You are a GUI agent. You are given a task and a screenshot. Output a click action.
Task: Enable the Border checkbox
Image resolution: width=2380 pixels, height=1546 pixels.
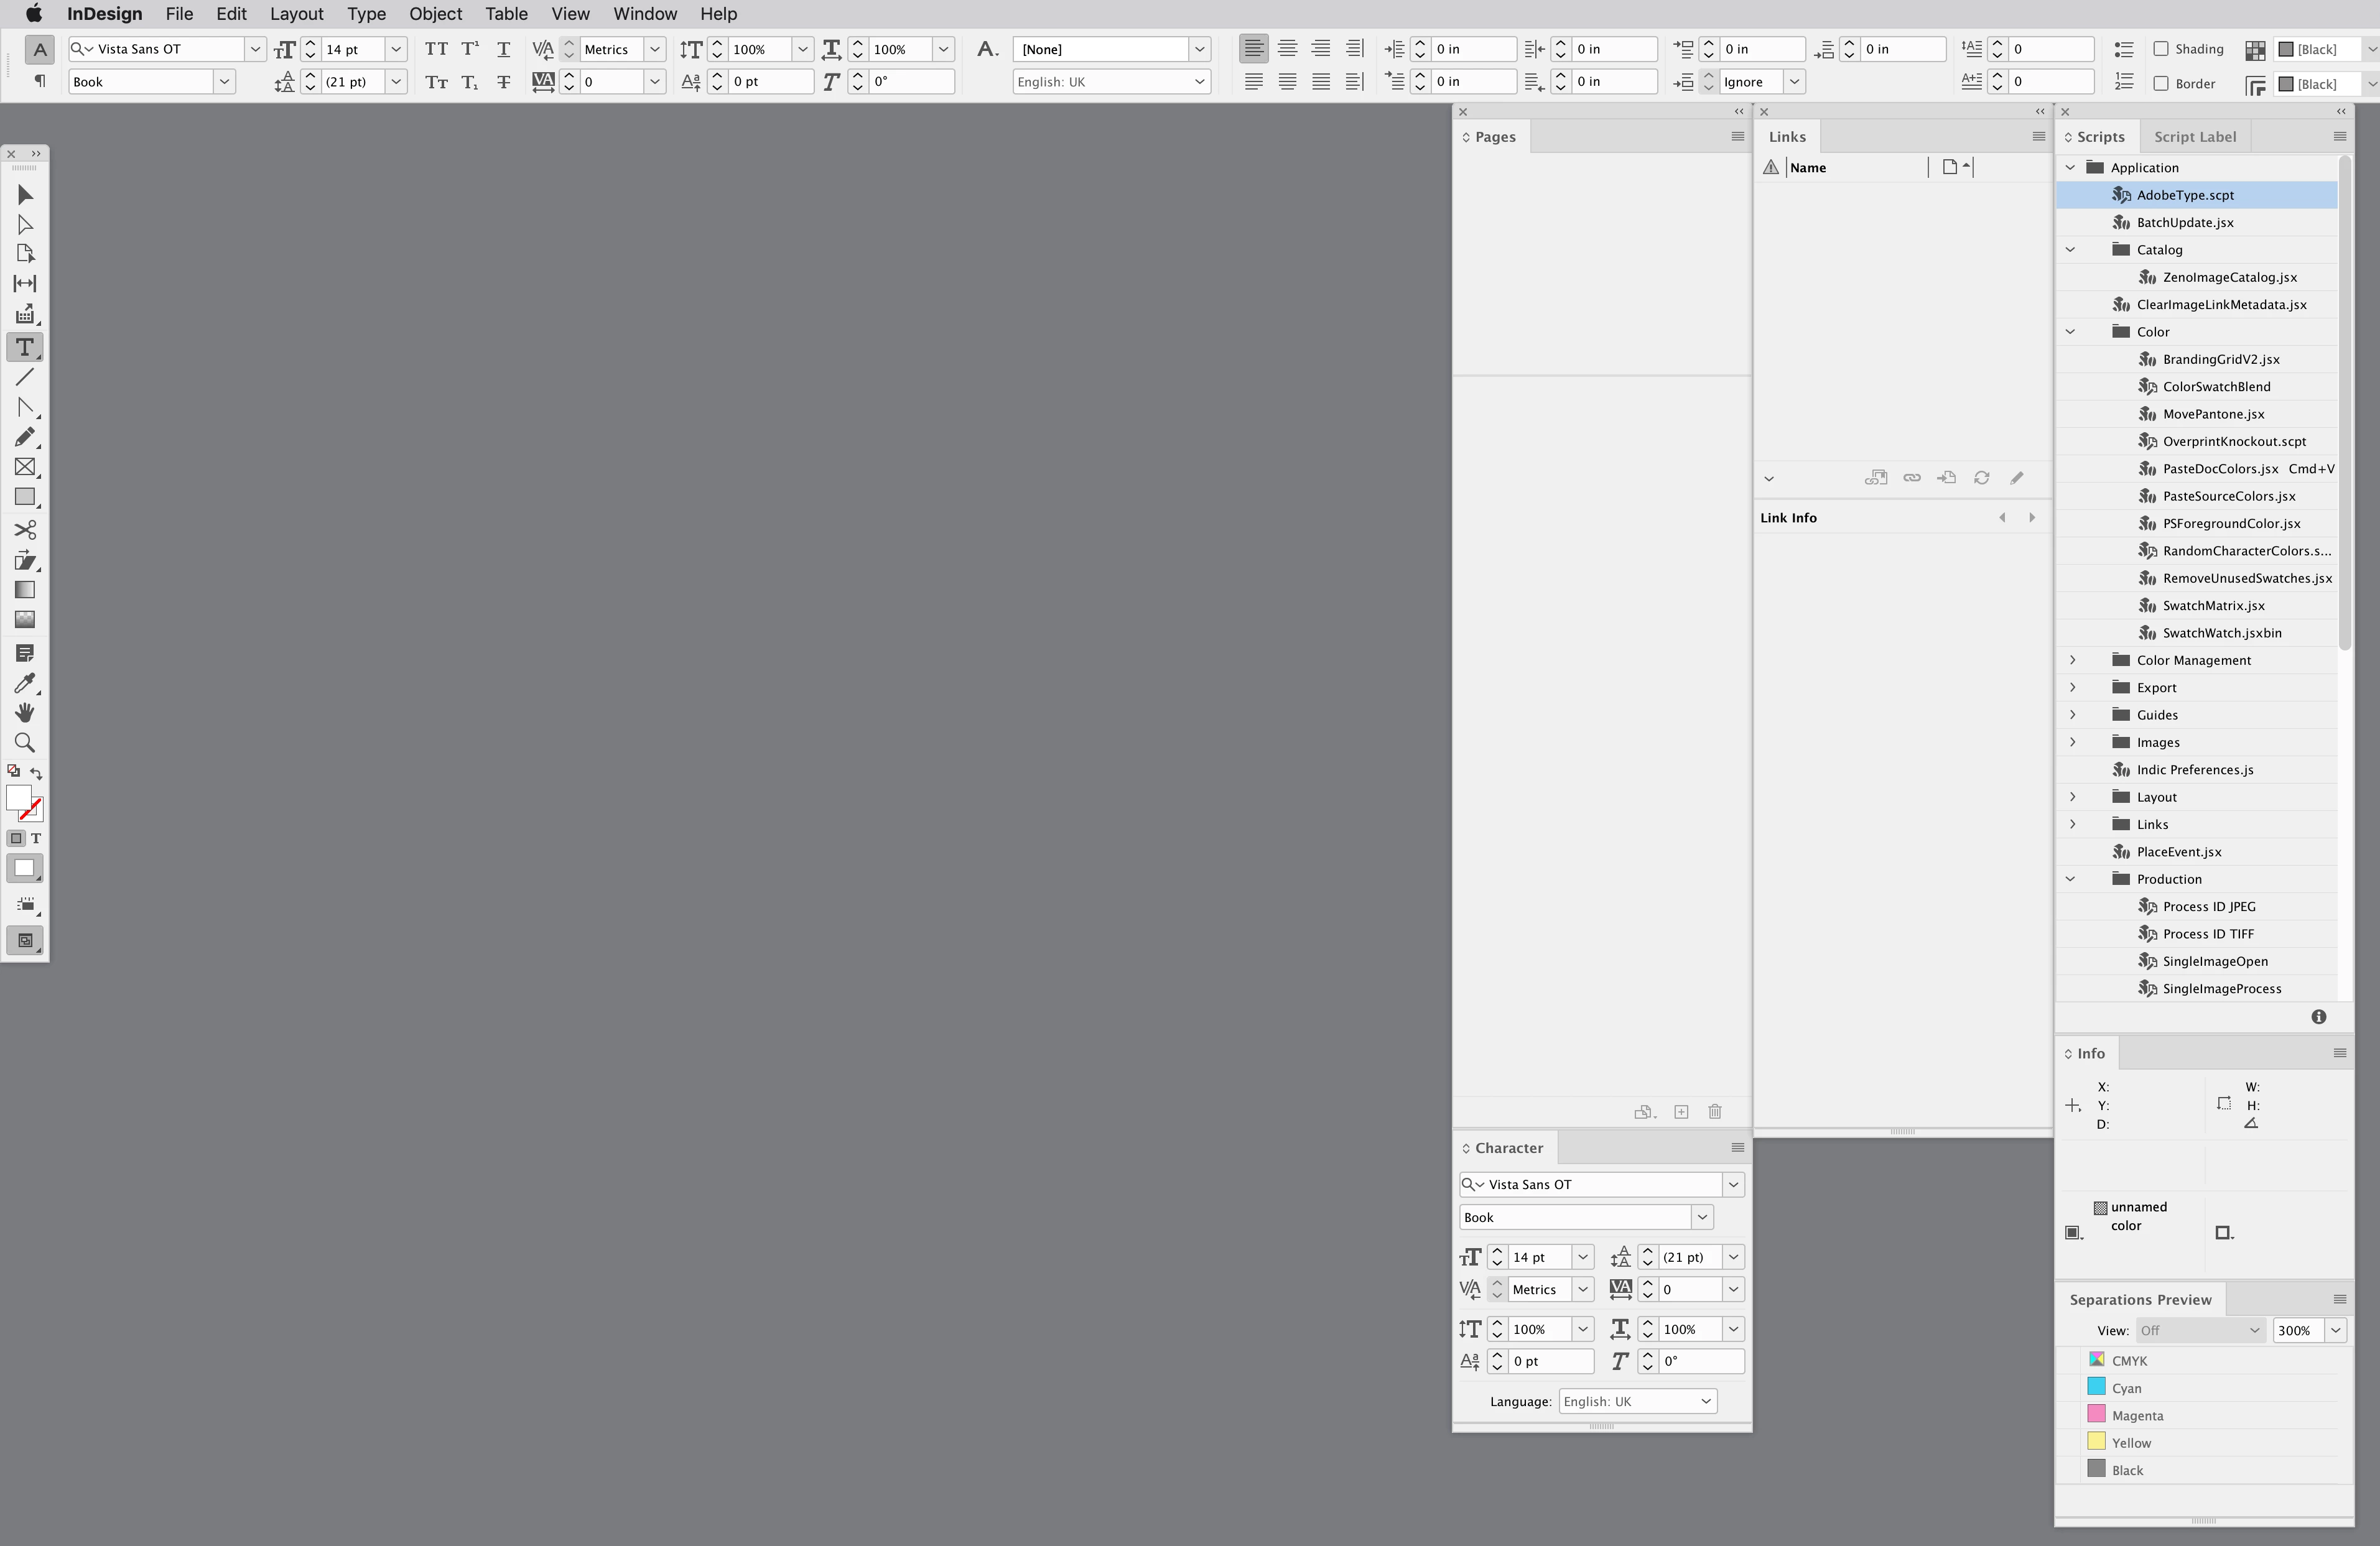pos(2161,84)
